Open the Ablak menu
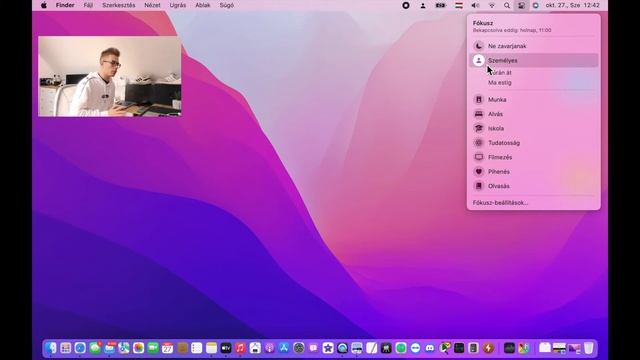This screenshot has height=360, width=640. [x=203, y=5]
